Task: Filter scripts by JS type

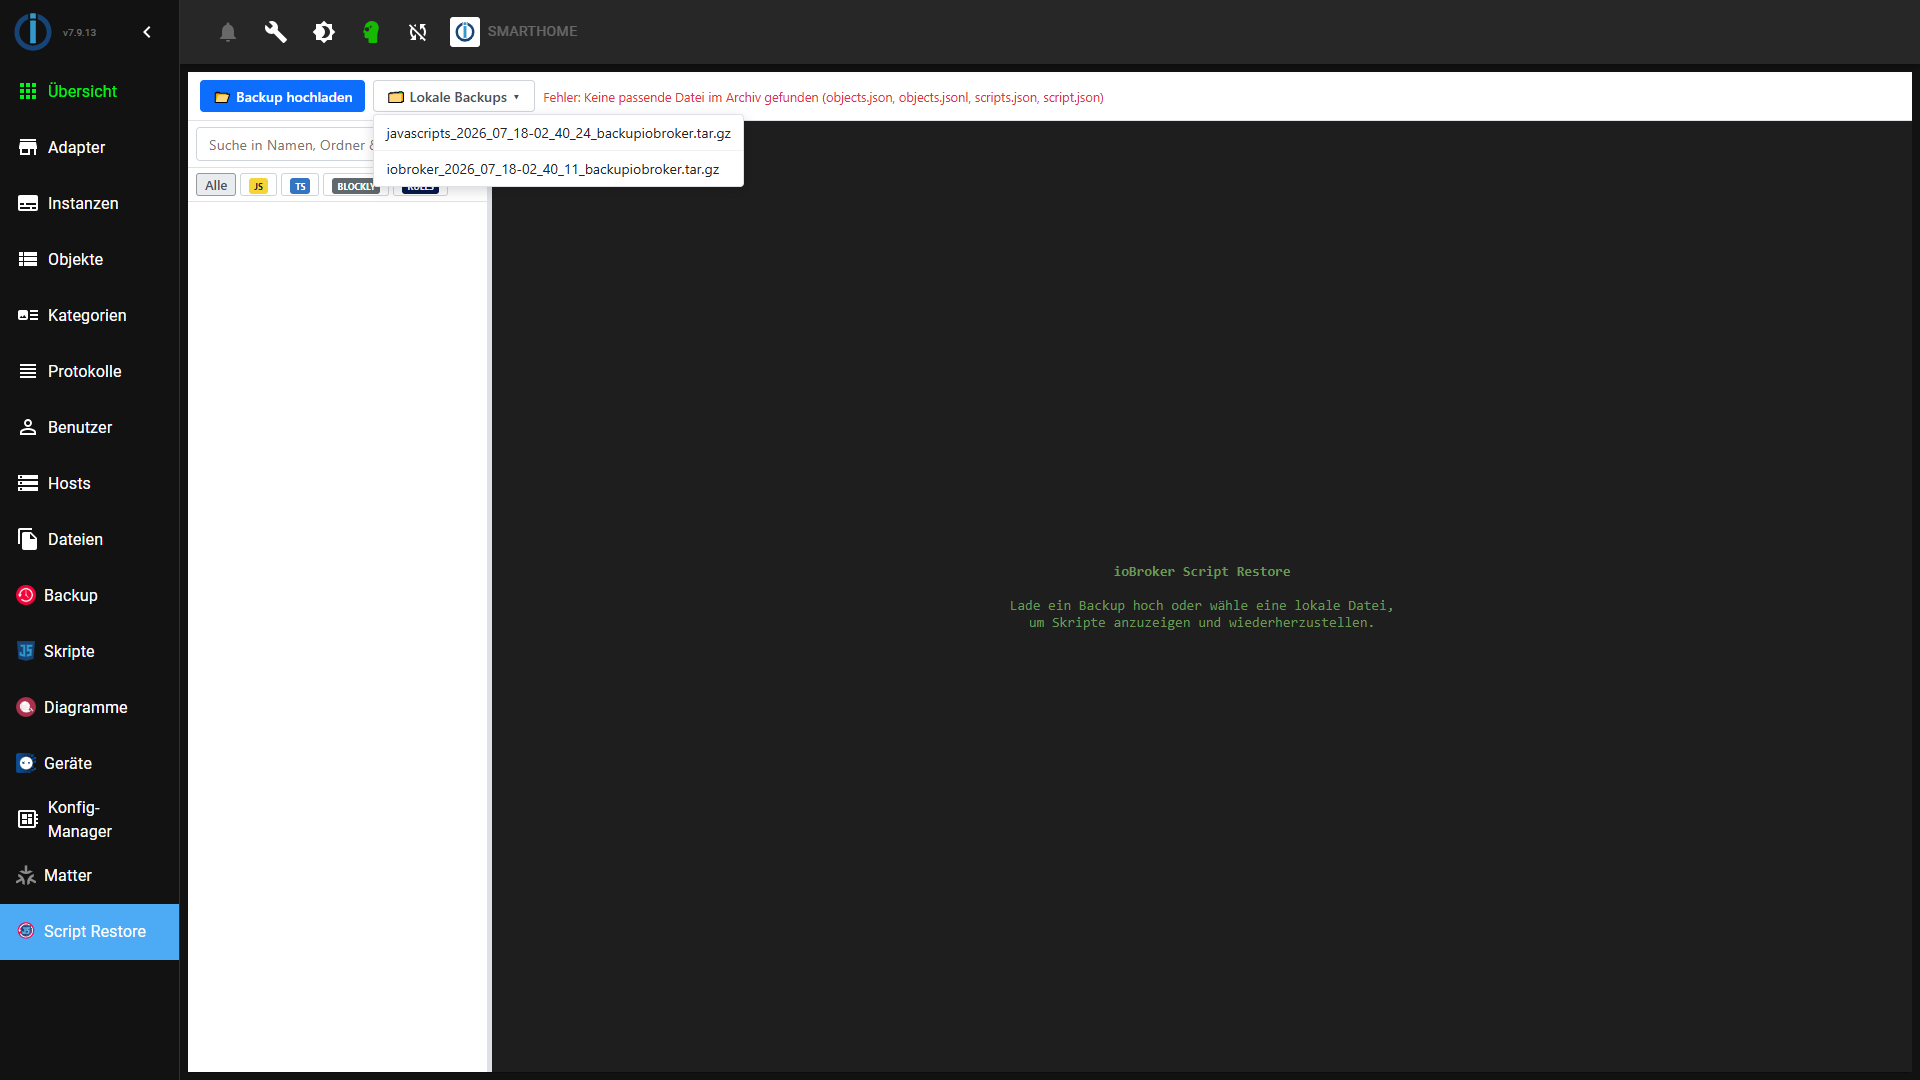Action: pos(258,186)
